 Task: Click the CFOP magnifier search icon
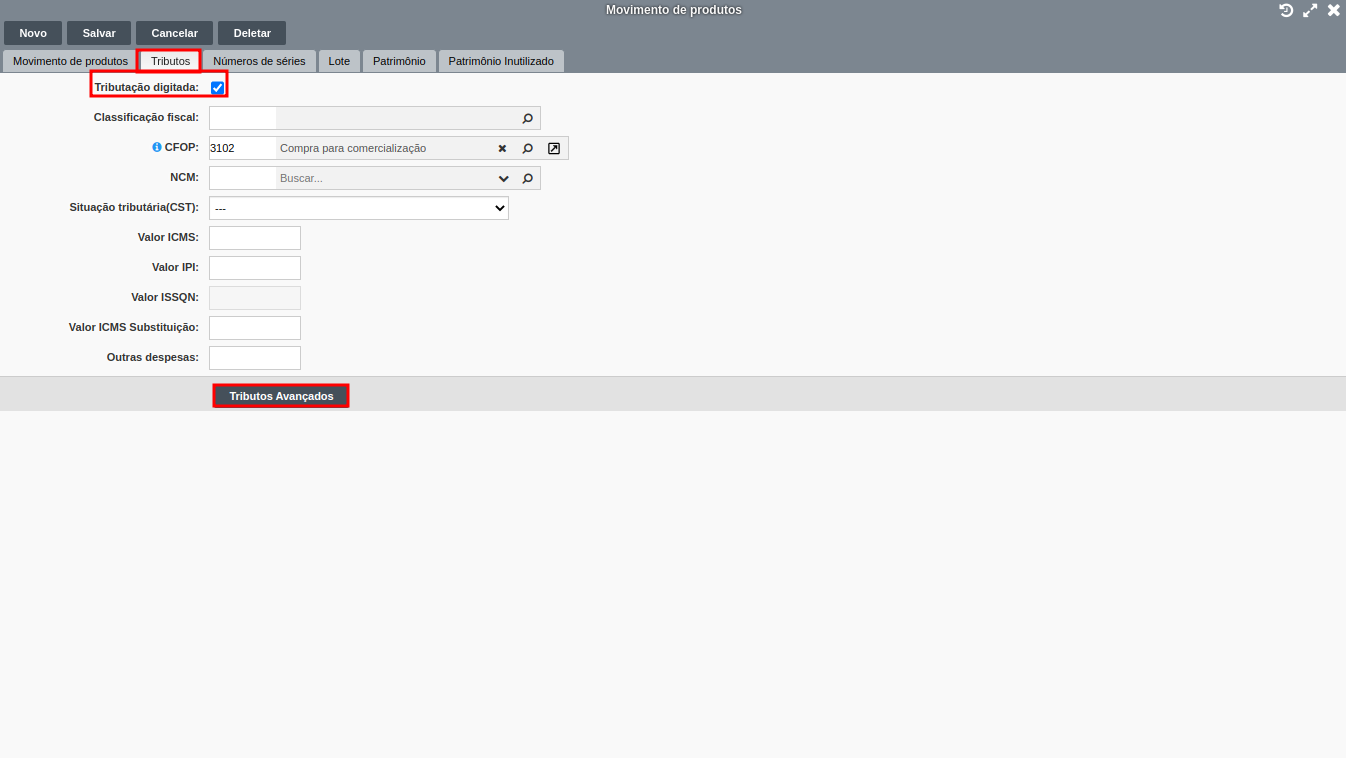527,148
